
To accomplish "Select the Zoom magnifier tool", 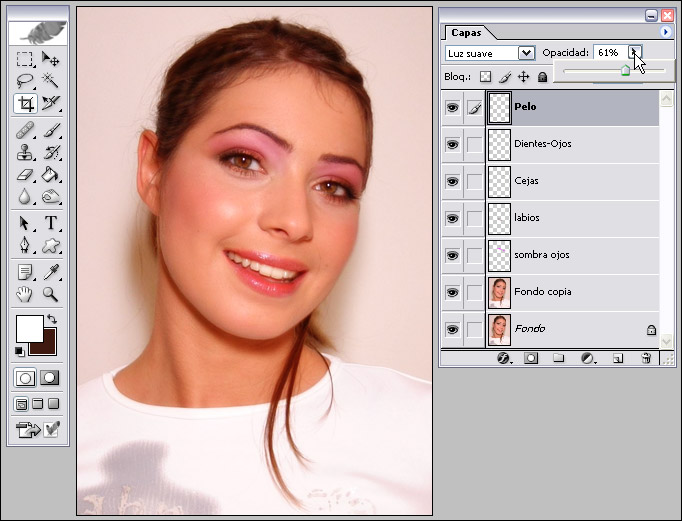I will pos(50,294).
